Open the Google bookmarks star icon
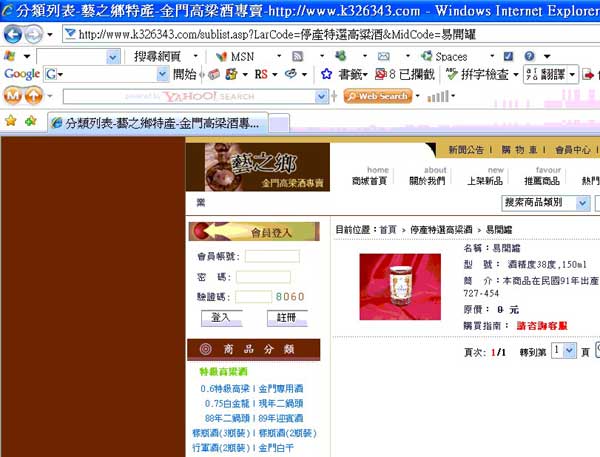 pos(326,74)
